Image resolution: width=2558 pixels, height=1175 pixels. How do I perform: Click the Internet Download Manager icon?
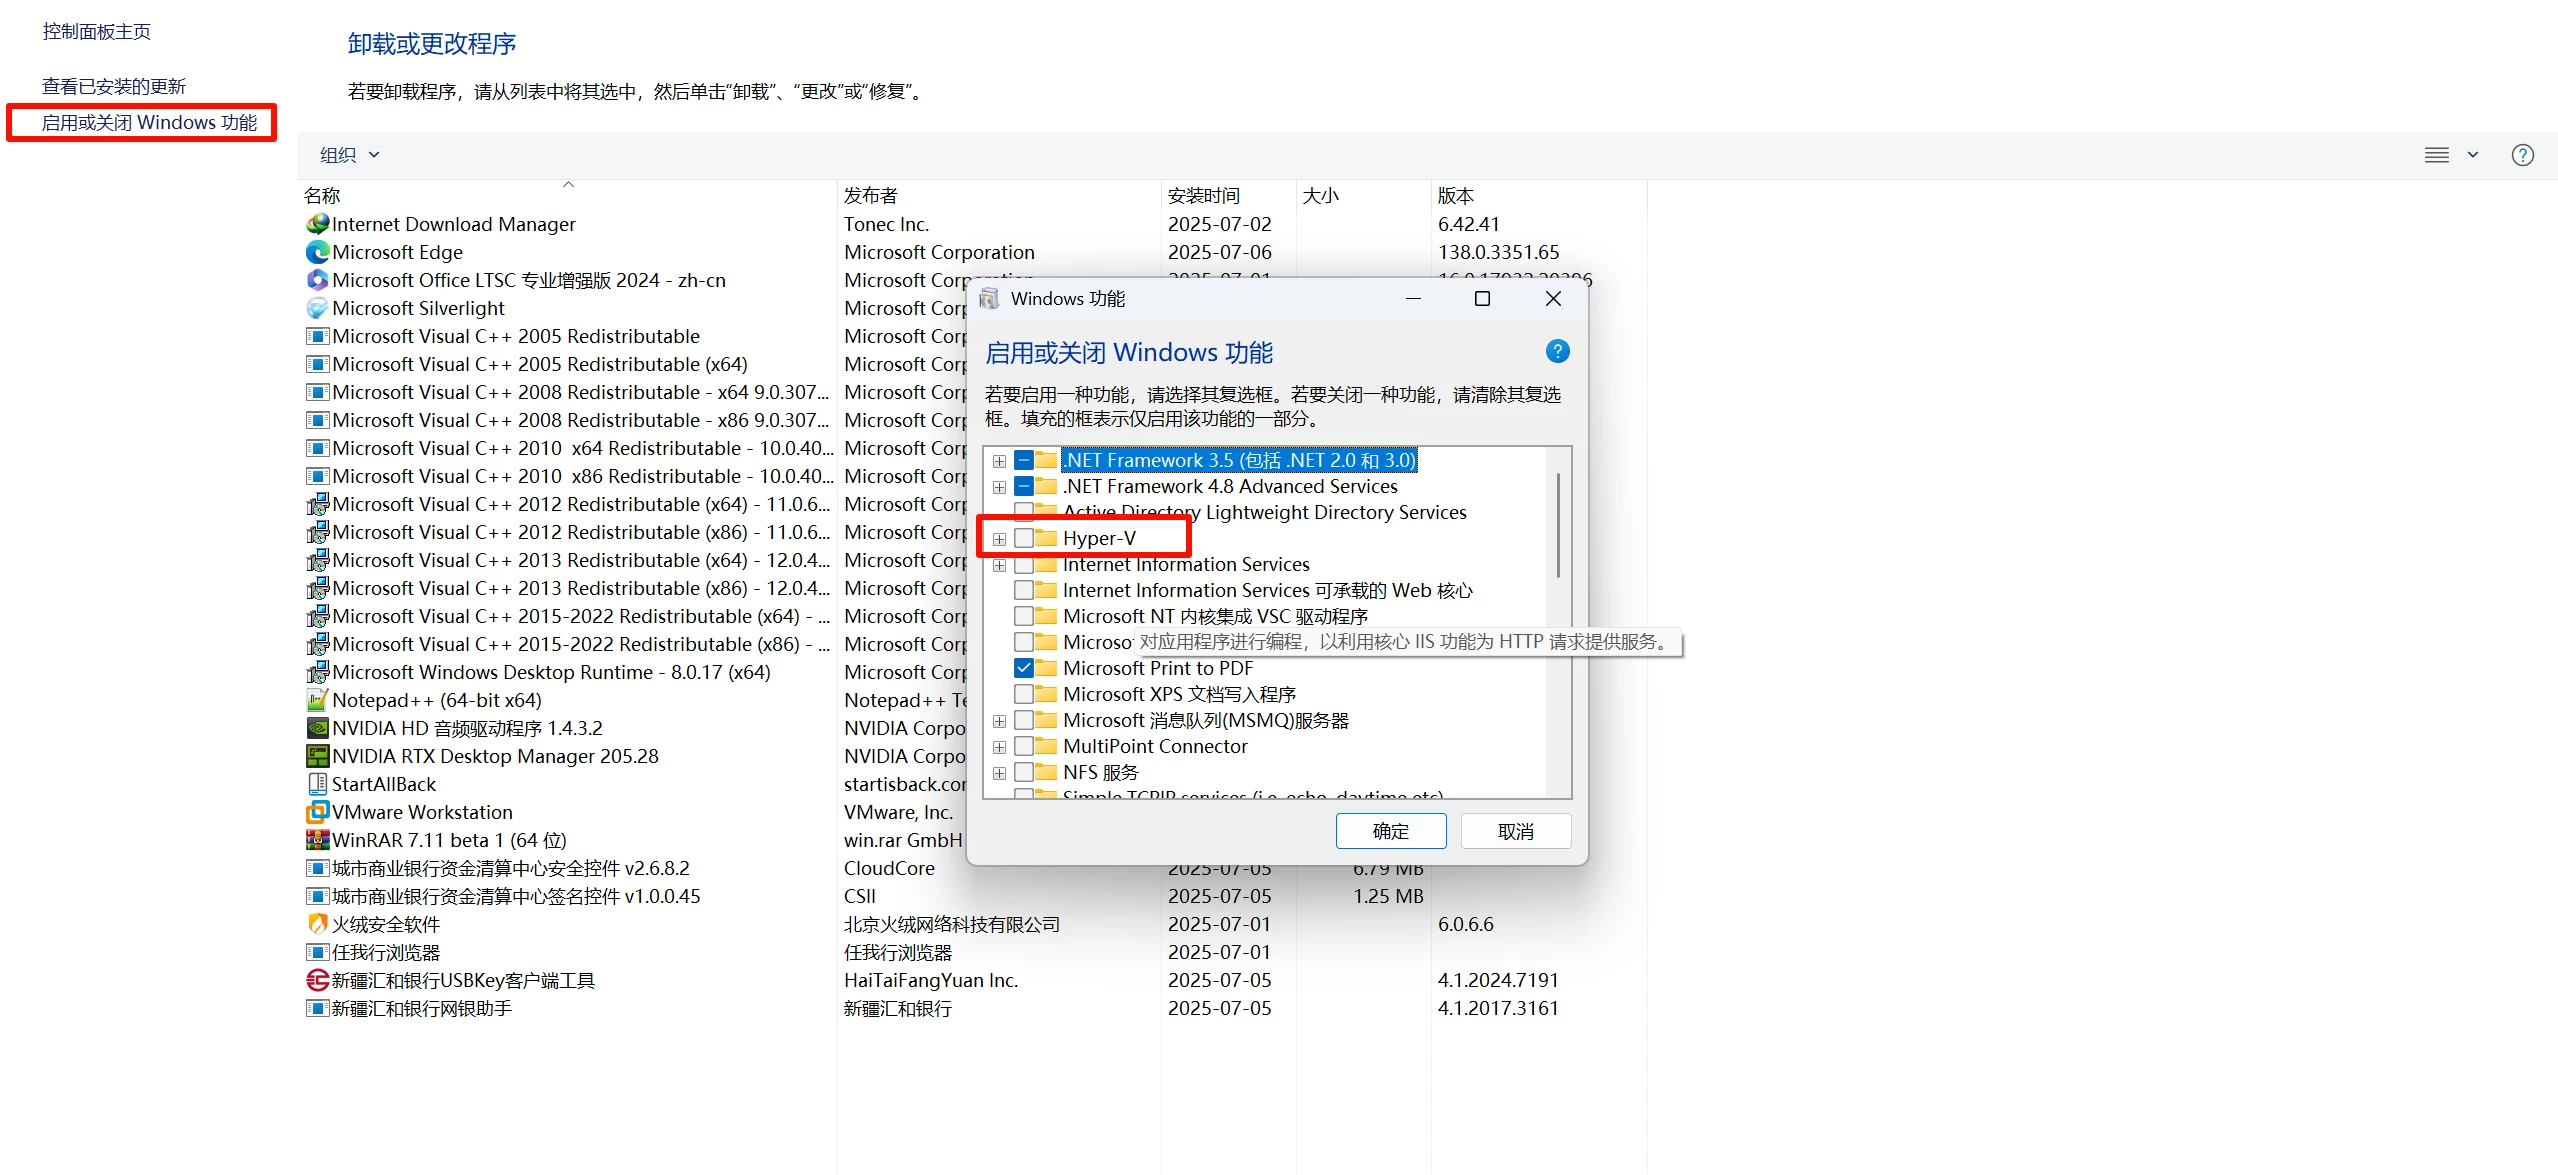(x=317, y=224)
